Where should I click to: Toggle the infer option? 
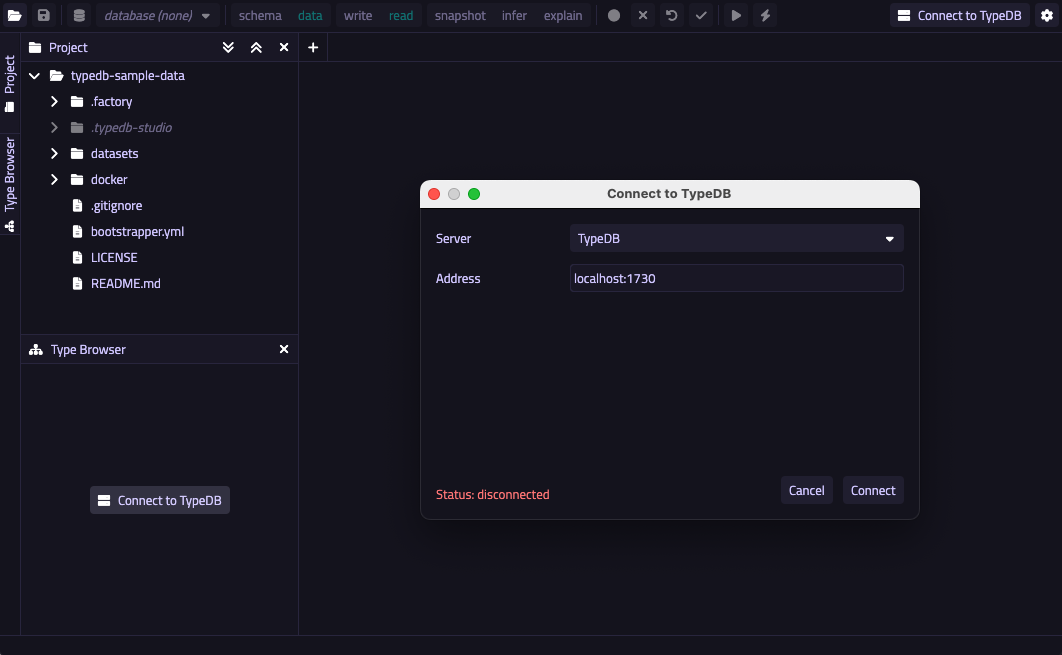(x=514, y=15)
